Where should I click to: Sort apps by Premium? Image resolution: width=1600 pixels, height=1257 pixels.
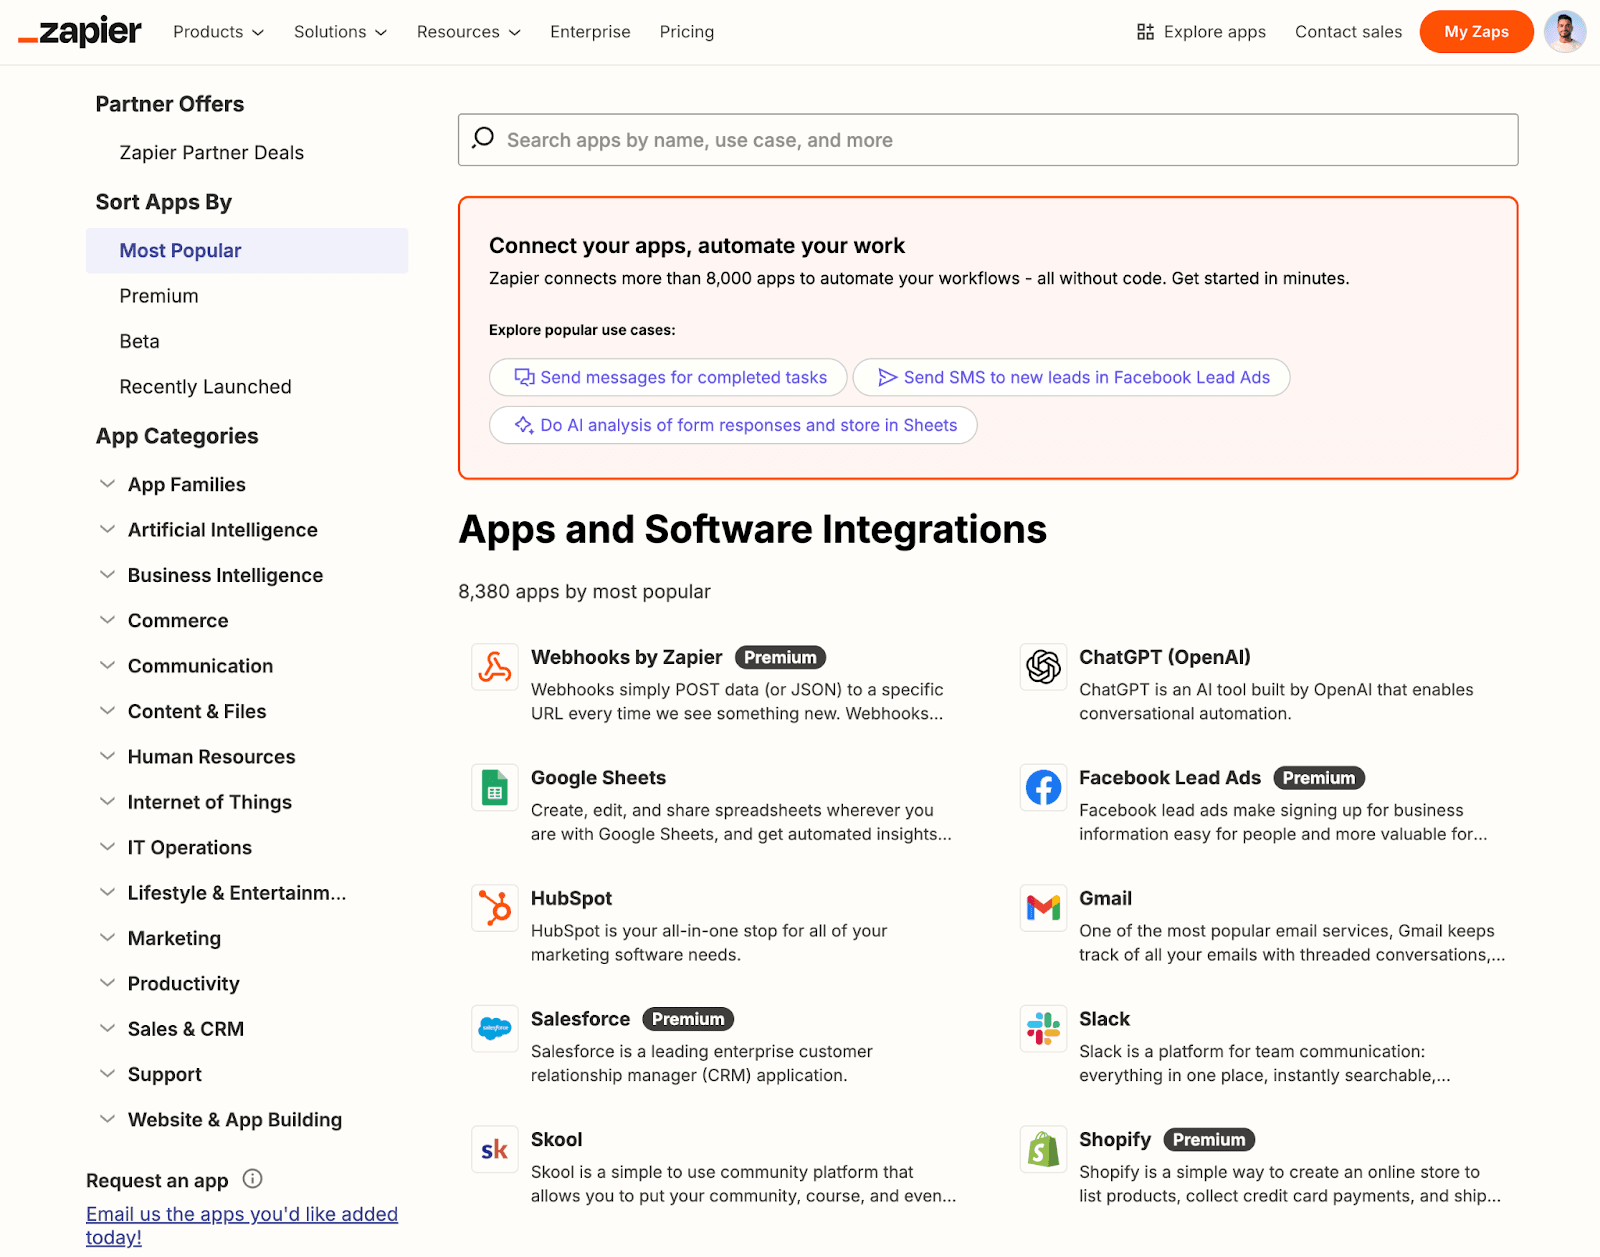pos(159,296)
